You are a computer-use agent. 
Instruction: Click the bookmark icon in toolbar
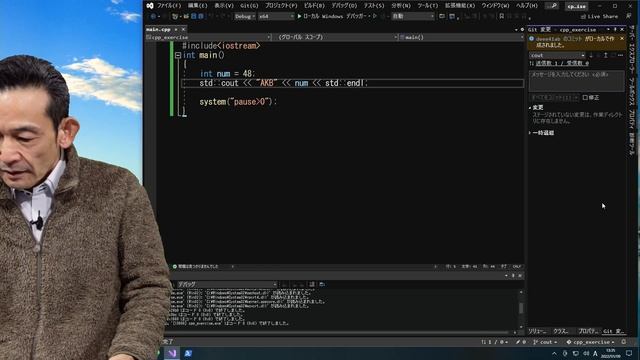pyautogui.click(x=502, y=16)
